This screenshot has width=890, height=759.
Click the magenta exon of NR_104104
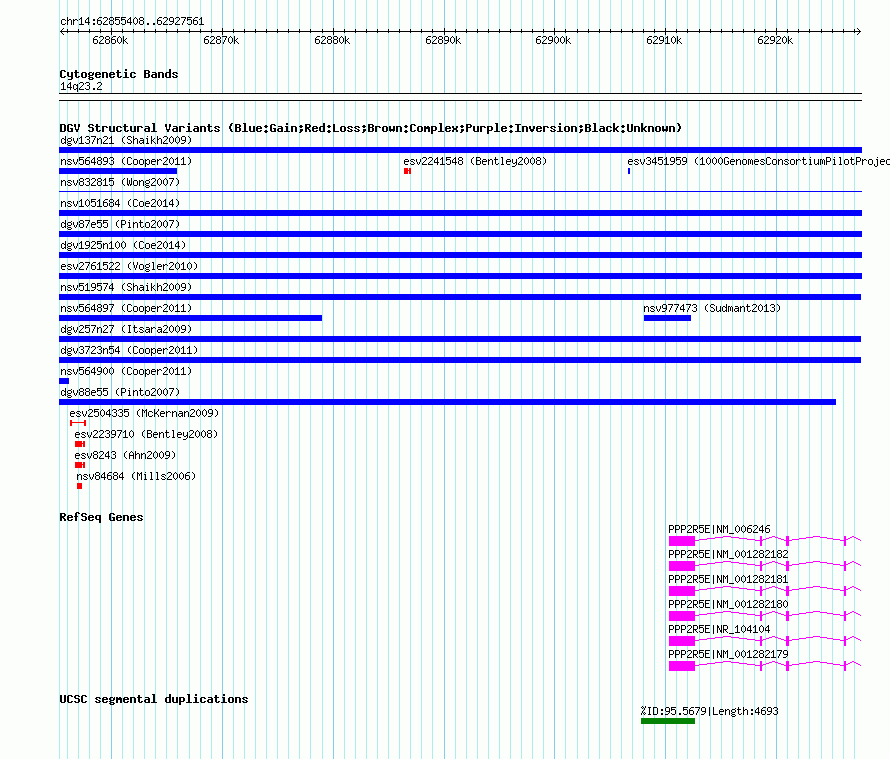point(682,641)
